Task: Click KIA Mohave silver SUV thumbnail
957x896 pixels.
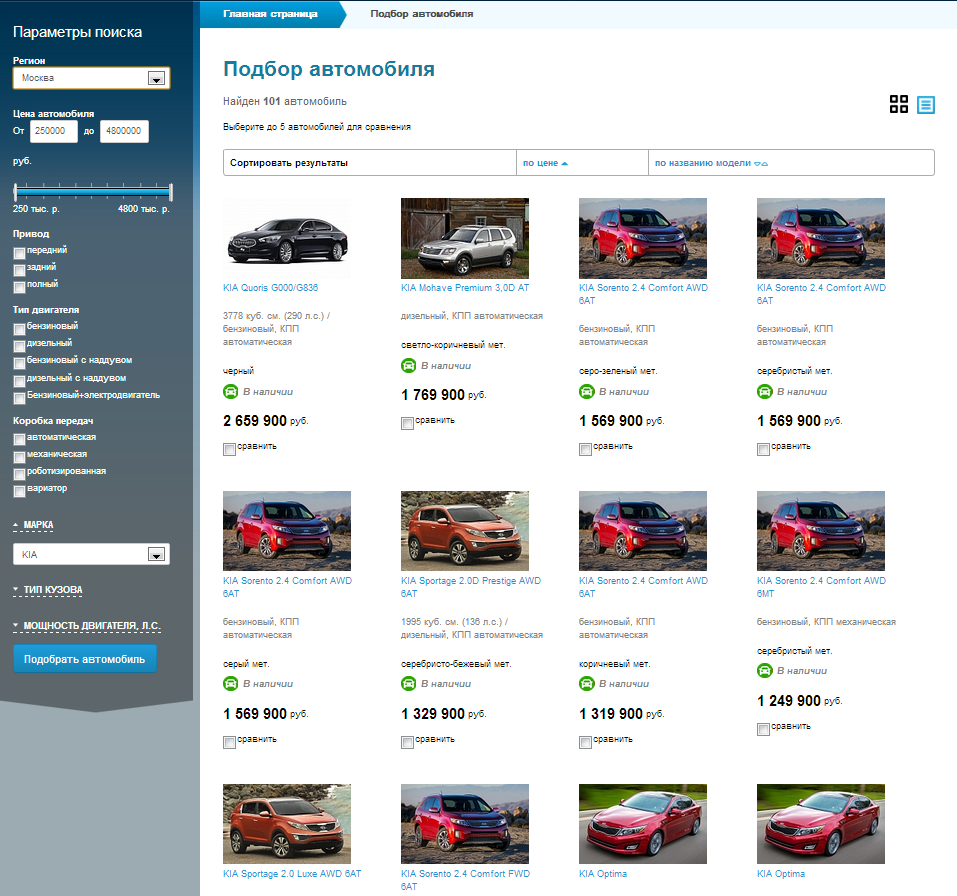Action: tap(464, 238)
